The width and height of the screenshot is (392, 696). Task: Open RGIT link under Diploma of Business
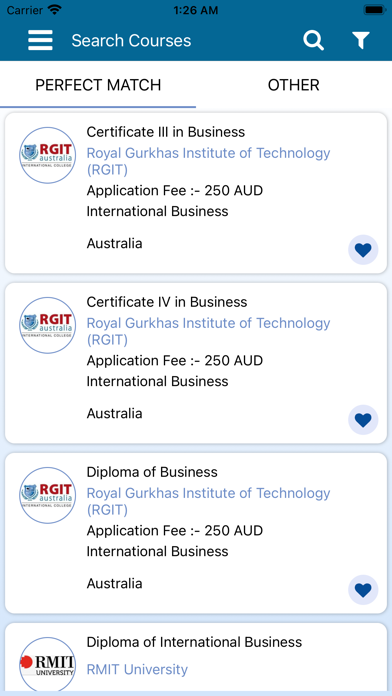click(208, 501)
